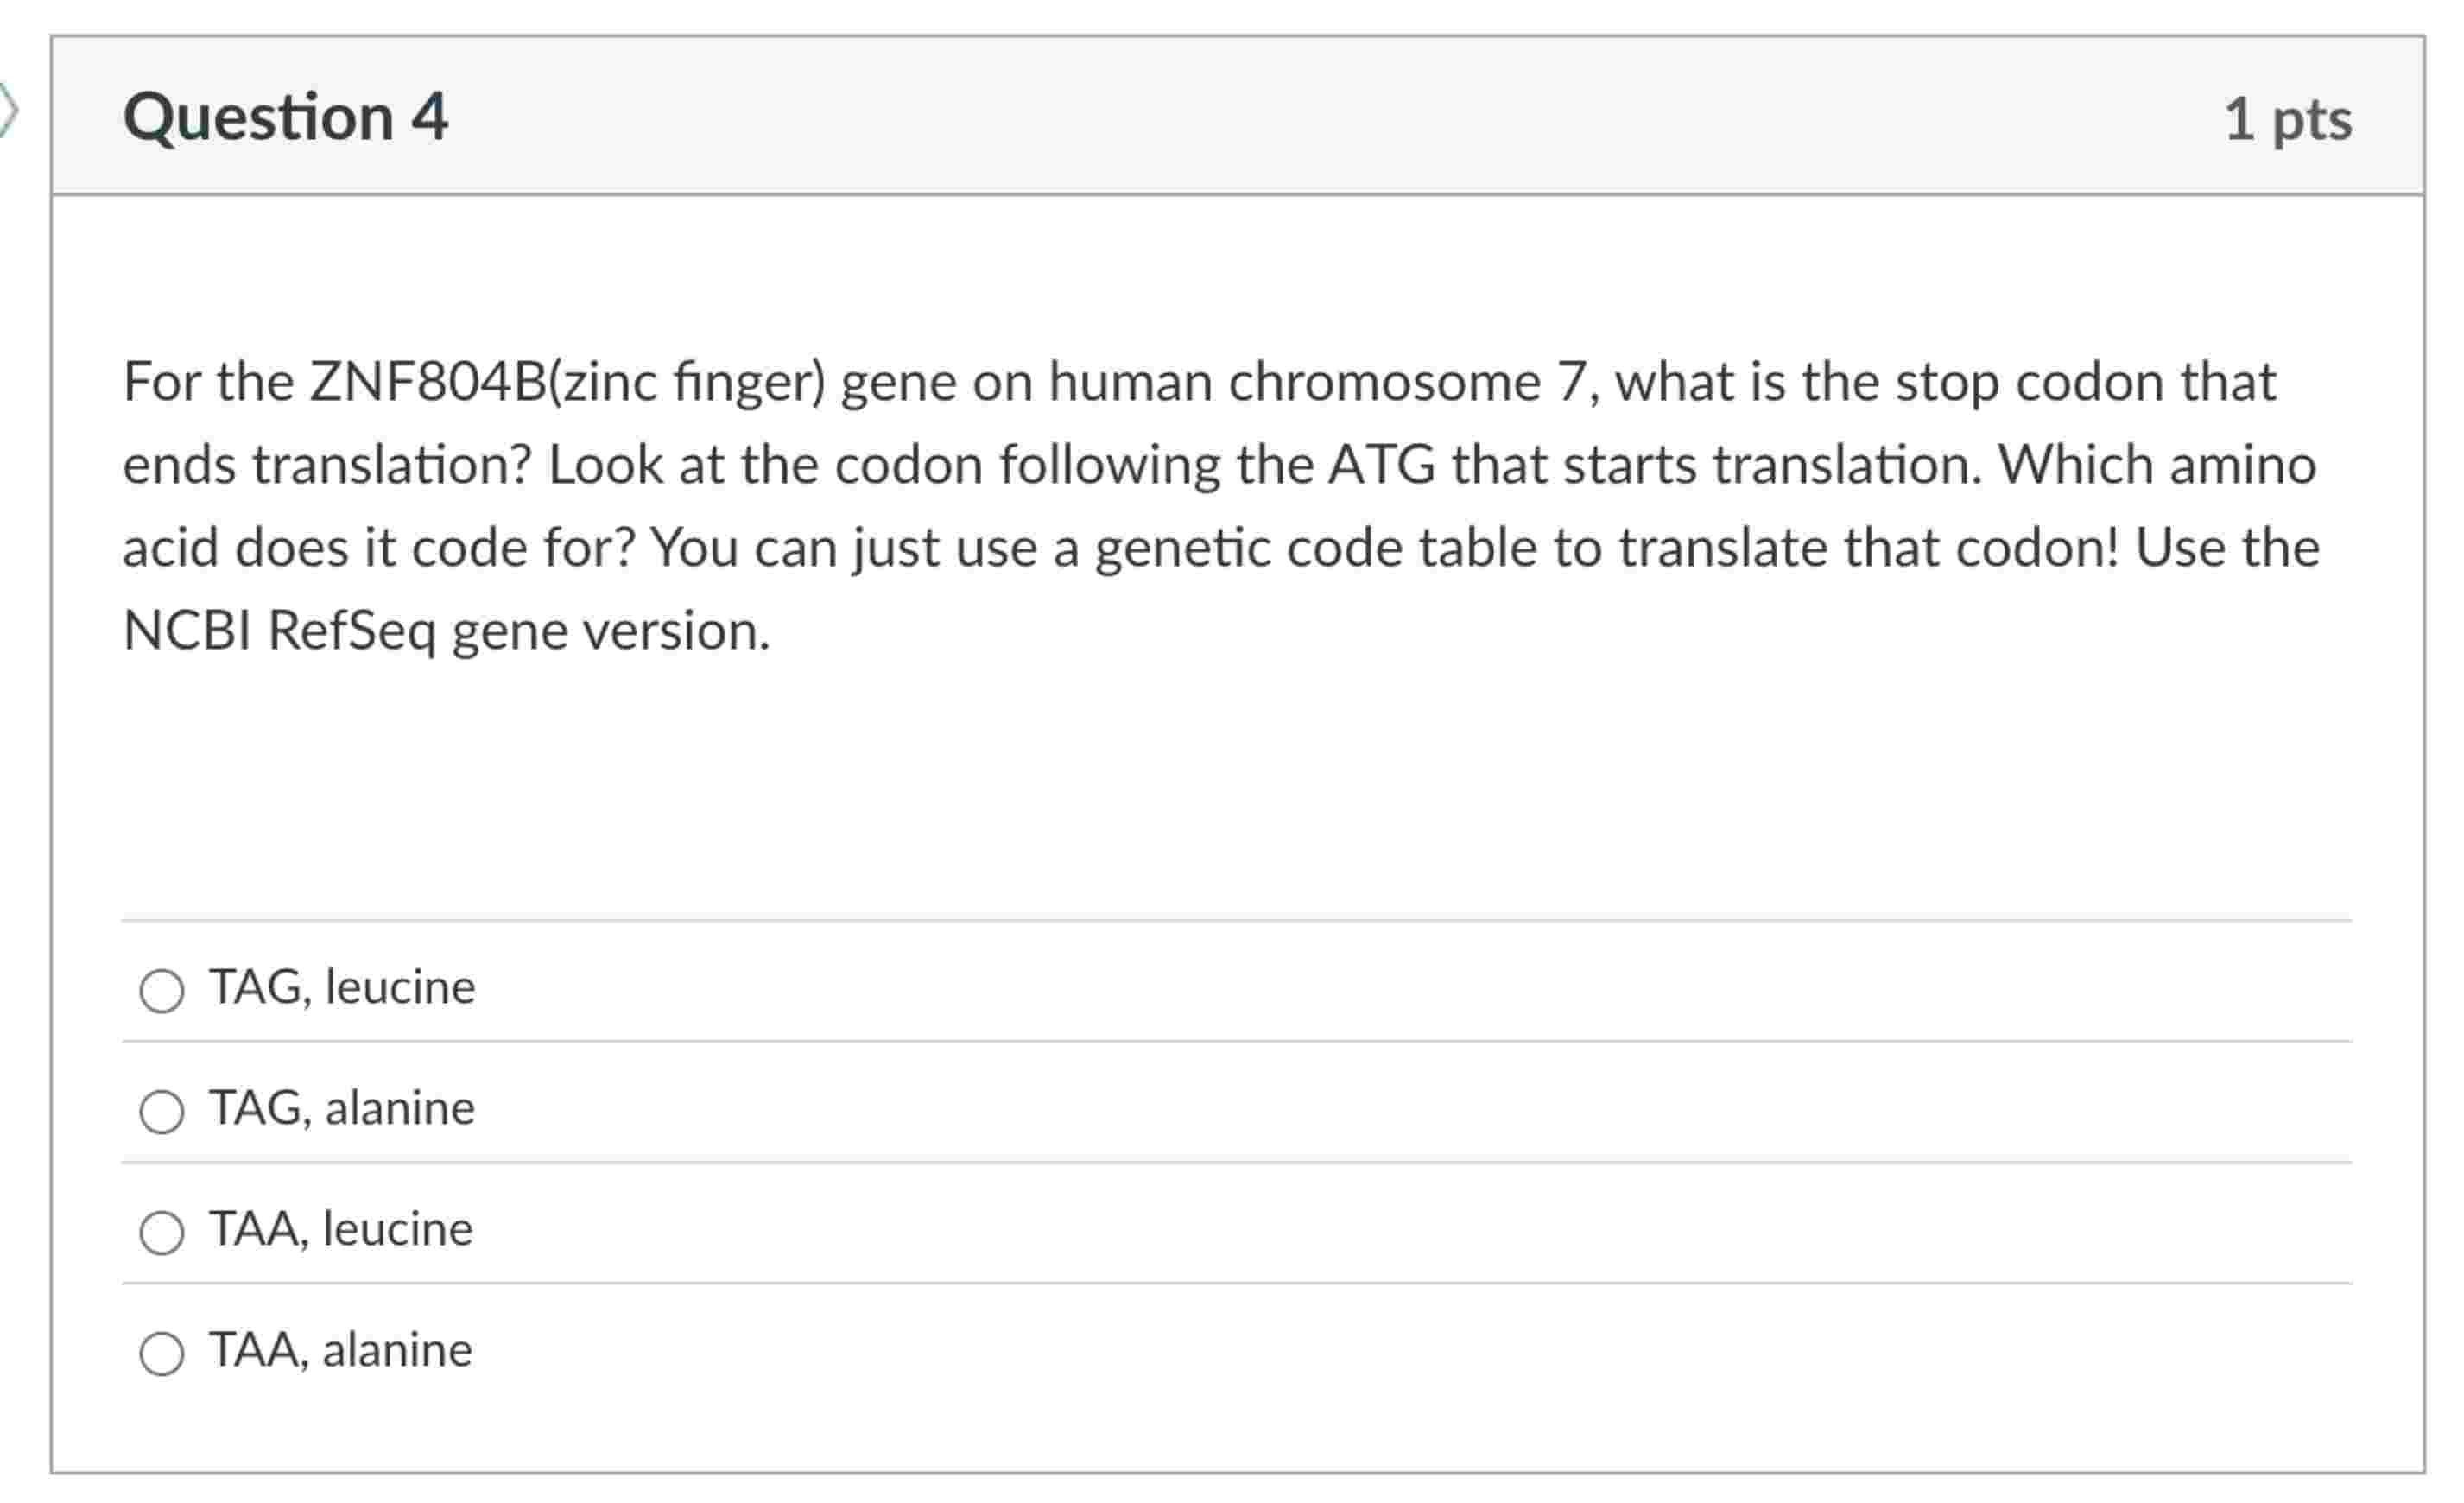2464x1503 pixels.
Task: Click the TAA, alanine answer label
Action: click(x=339, y=1350)
